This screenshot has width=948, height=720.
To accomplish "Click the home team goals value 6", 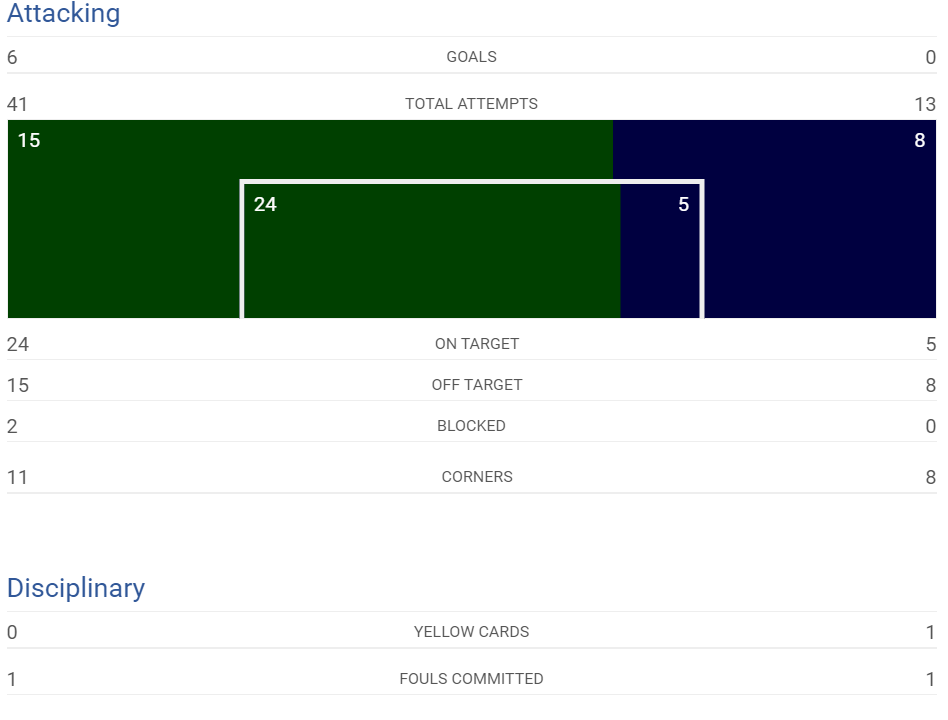I will pos(12,57).
